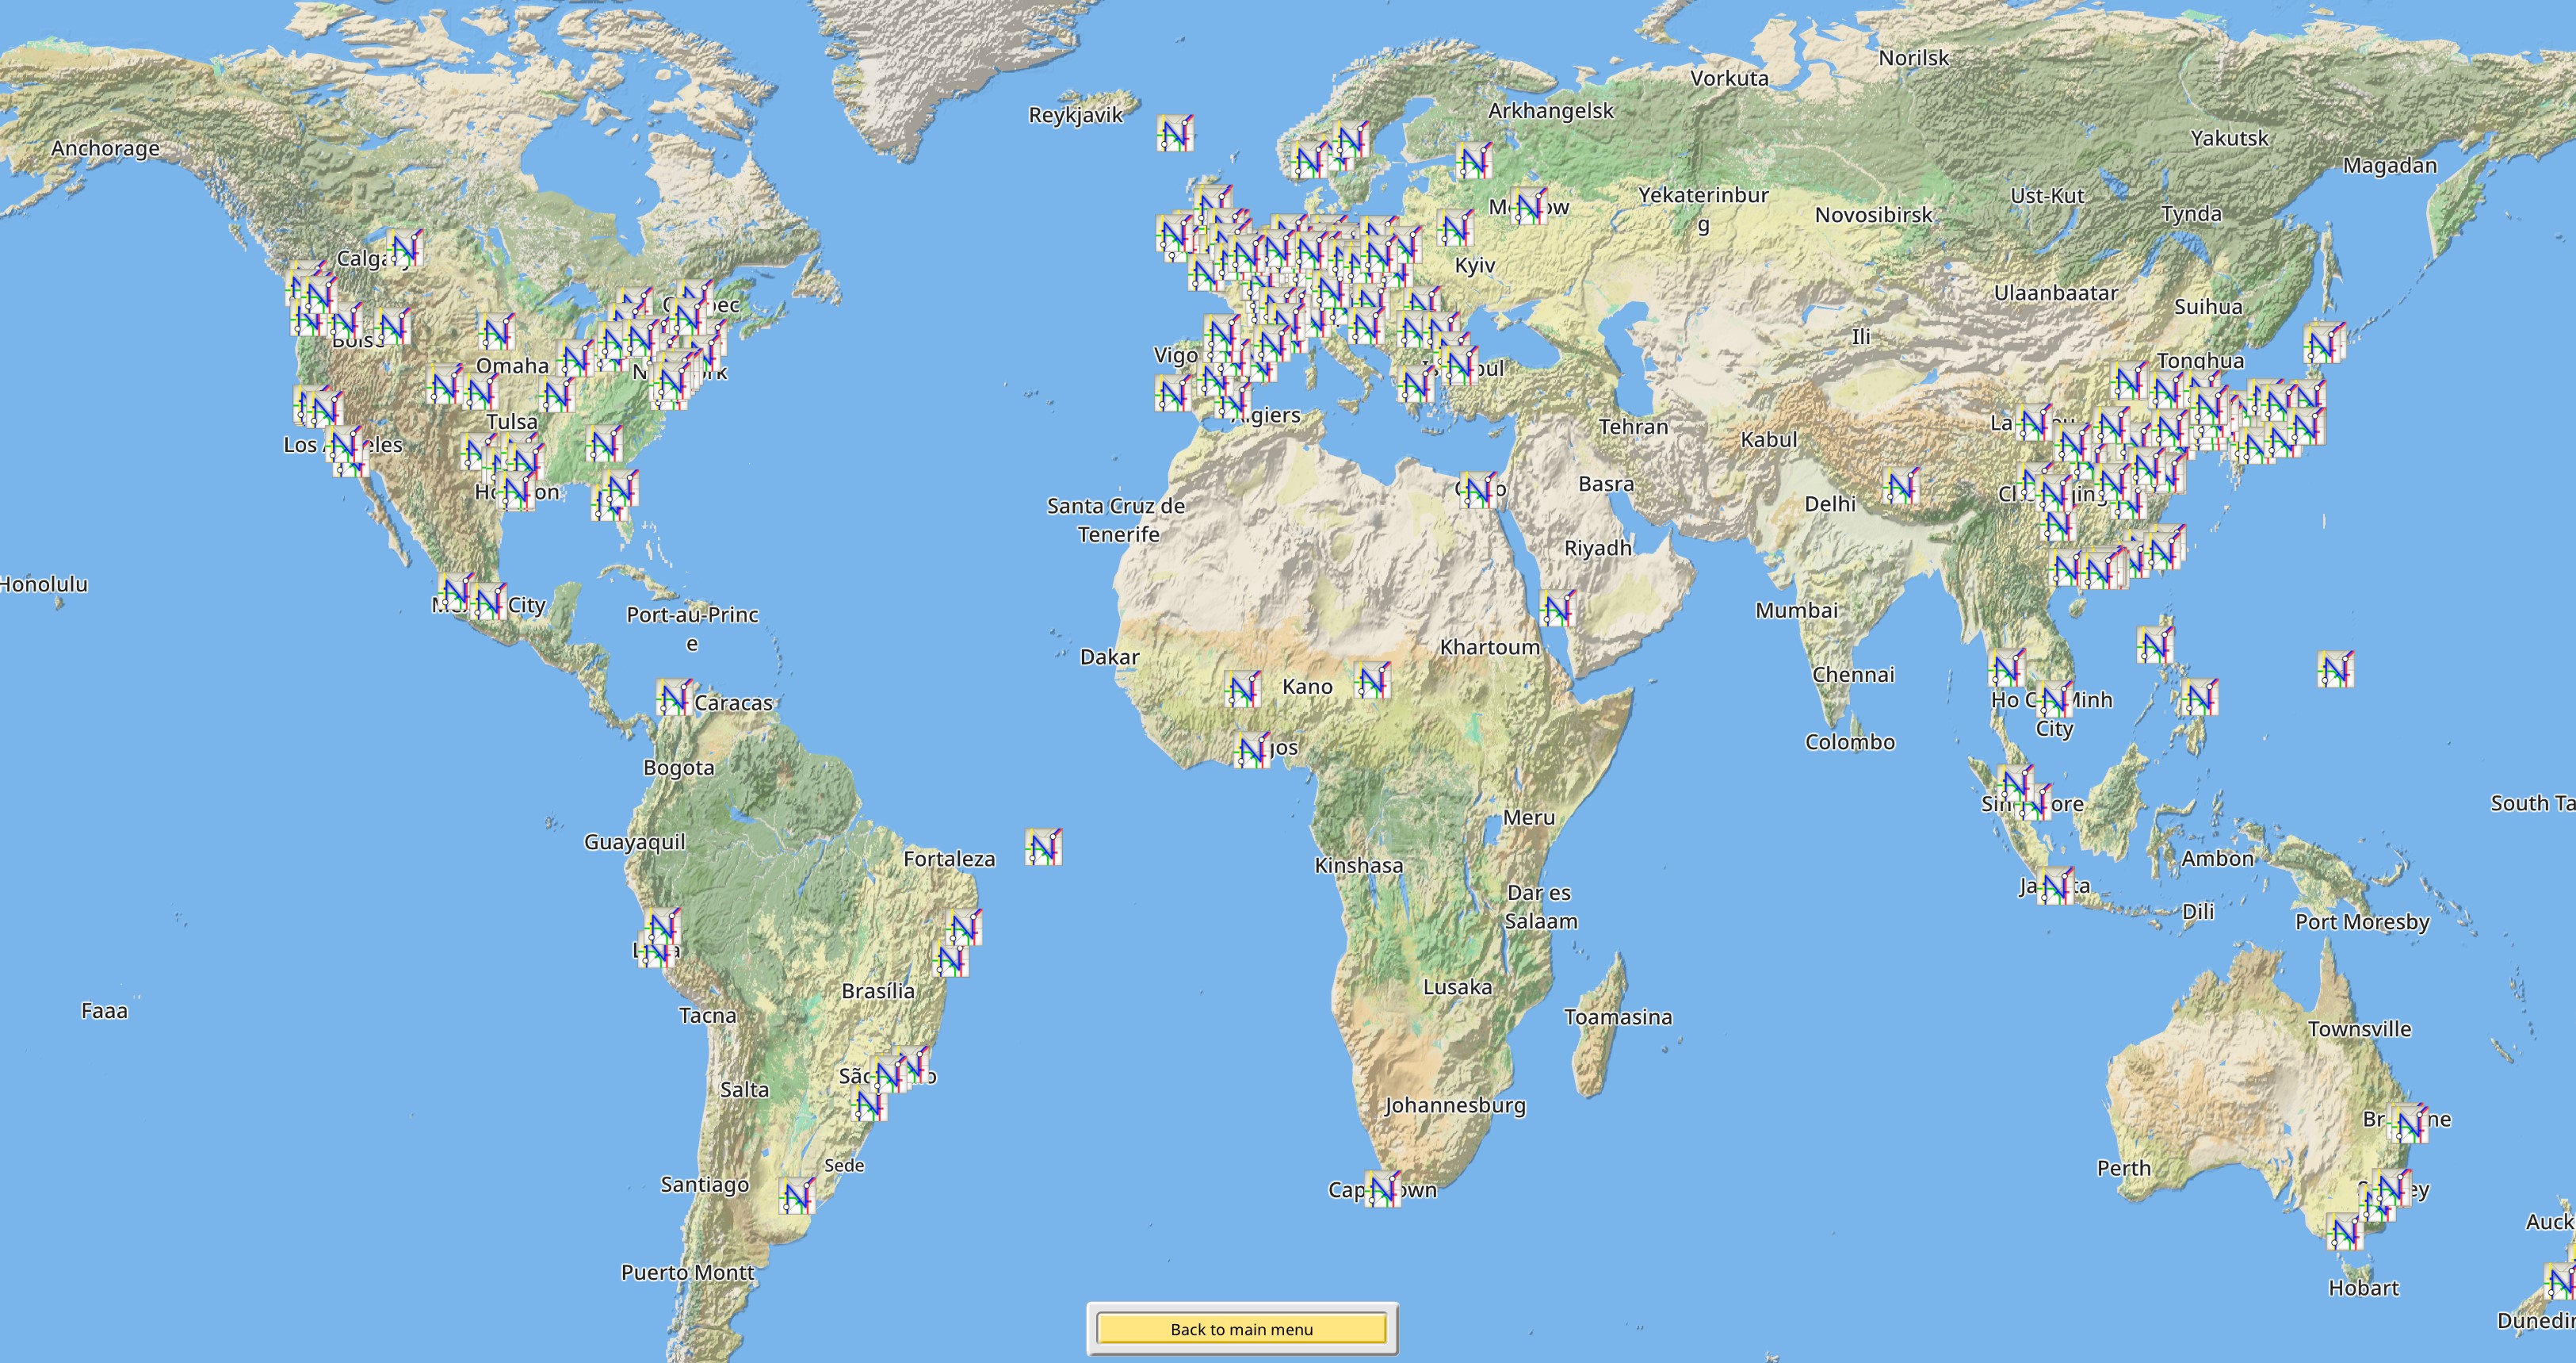Click the Tehran city label

tap(1634, 427)
